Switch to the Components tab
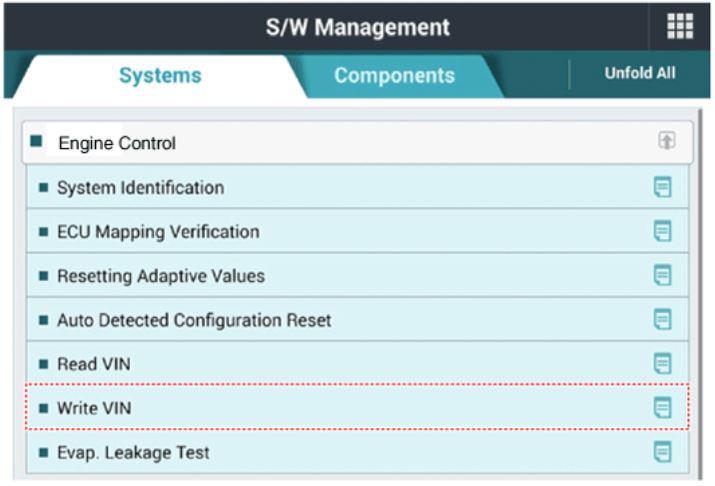Viewport: 715px width, 486px height. (394, 75)
